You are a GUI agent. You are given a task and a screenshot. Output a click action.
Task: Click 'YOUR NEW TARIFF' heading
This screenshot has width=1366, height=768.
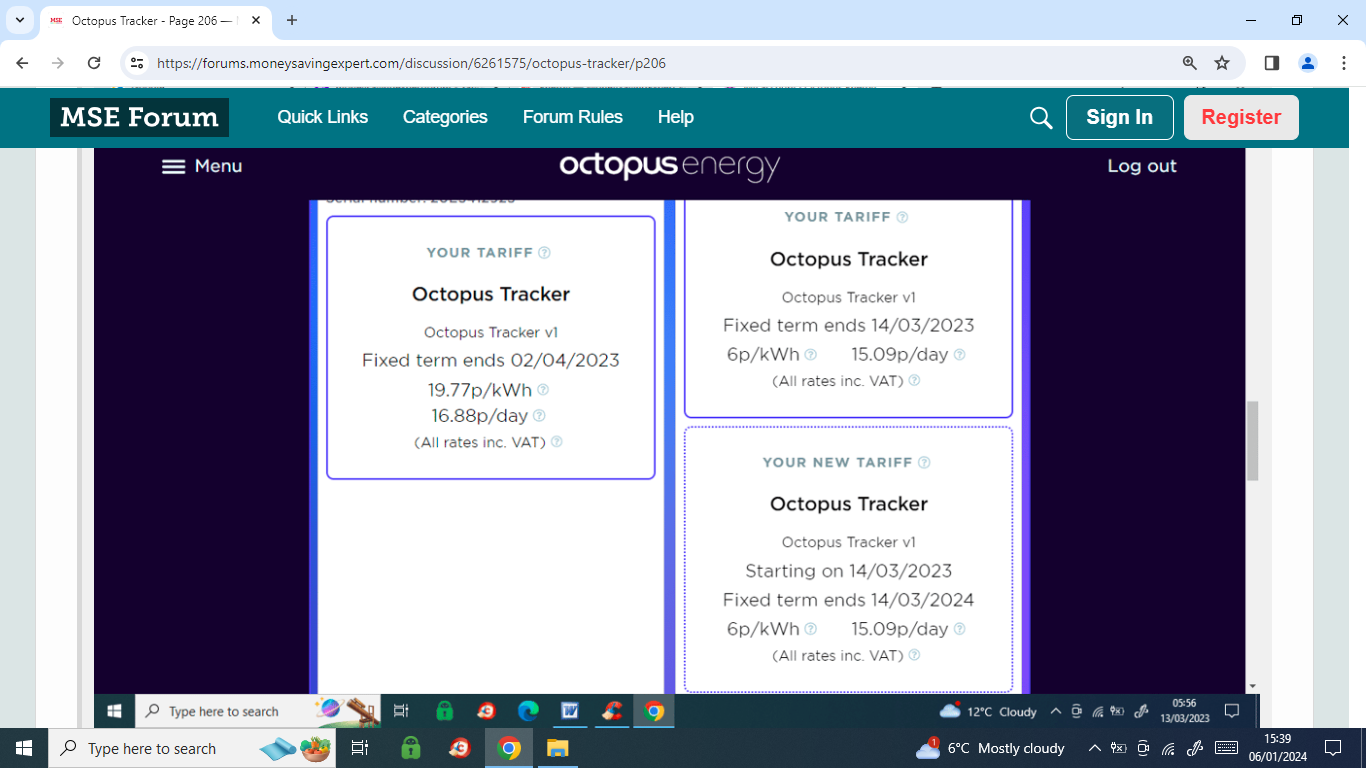coord(838,462)
